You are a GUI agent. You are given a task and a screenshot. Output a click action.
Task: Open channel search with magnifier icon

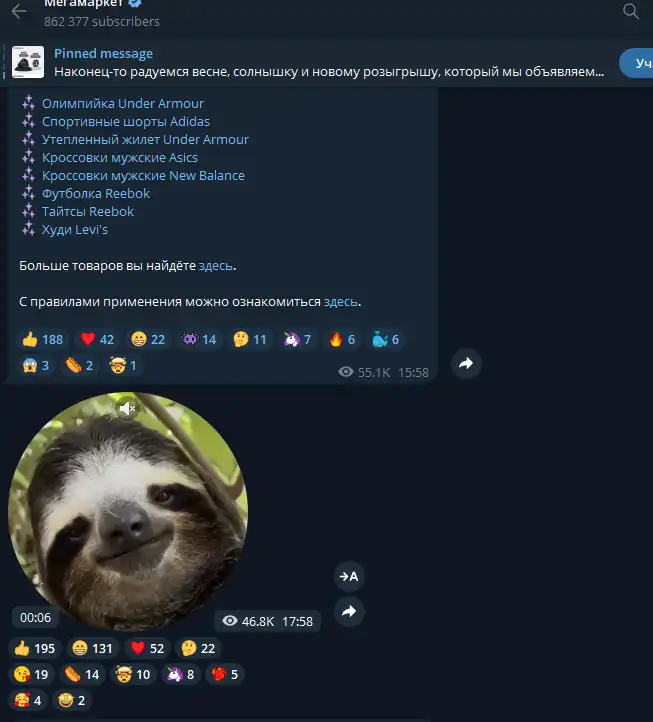(630, 11)
